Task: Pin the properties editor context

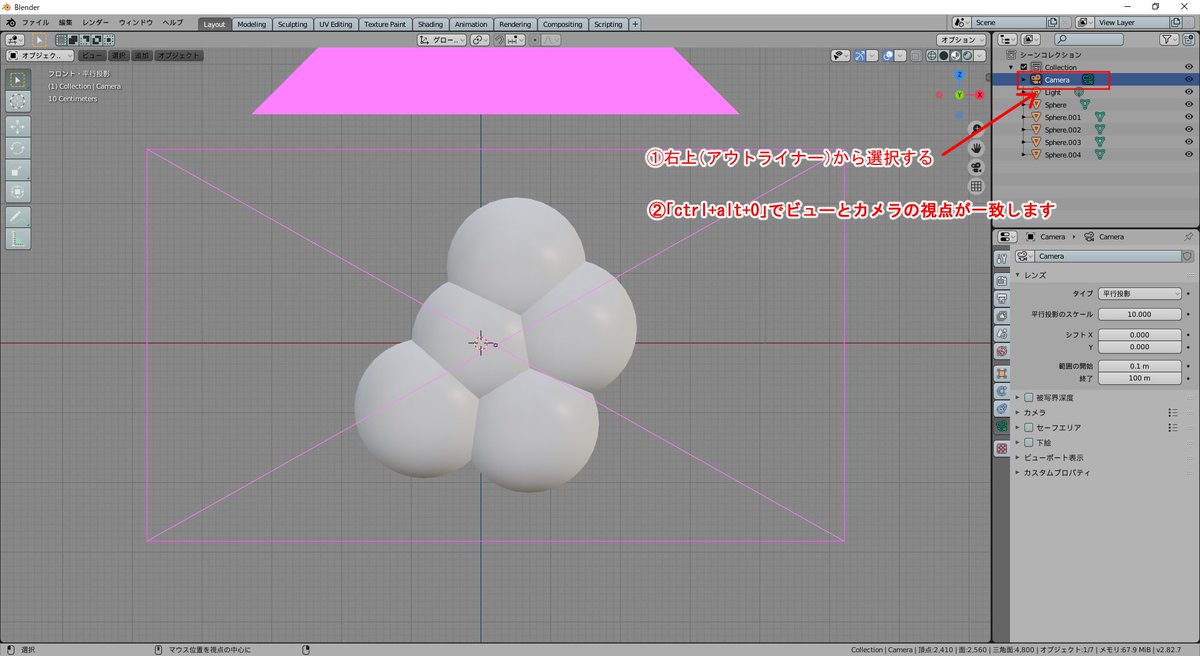Action: (x=1188, y=237)
